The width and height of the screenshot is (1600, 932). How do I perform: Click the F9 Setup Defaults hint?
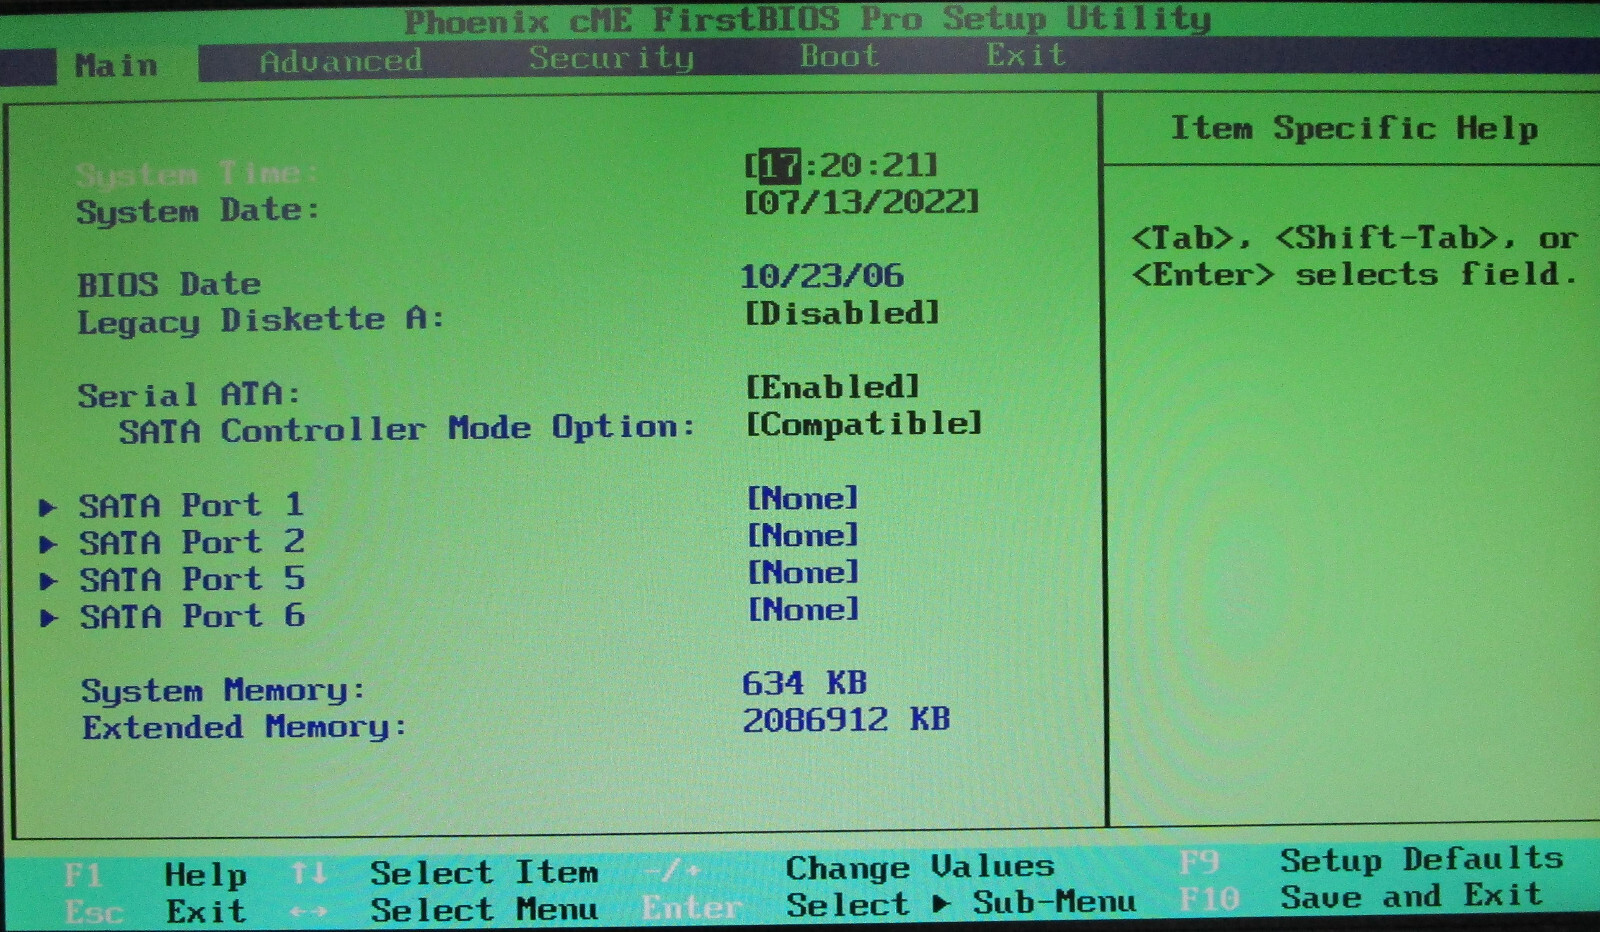coord(1371,861)
